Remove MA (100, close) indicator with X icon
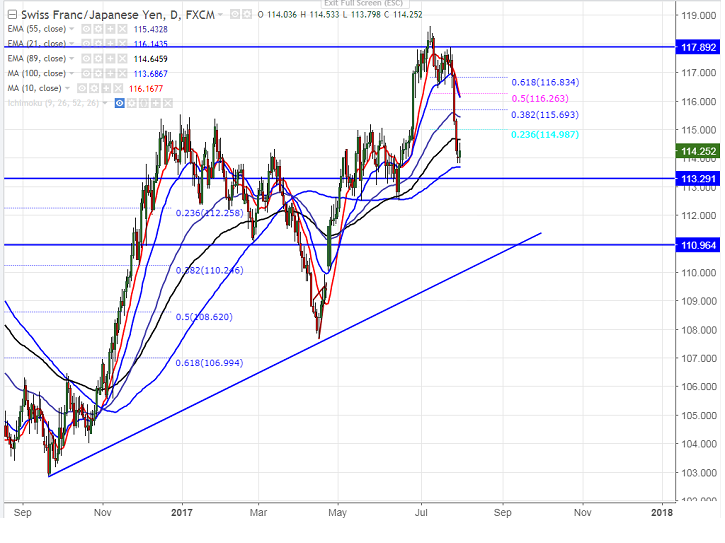The width and height of the screenshot is (725, 543). 123,74
